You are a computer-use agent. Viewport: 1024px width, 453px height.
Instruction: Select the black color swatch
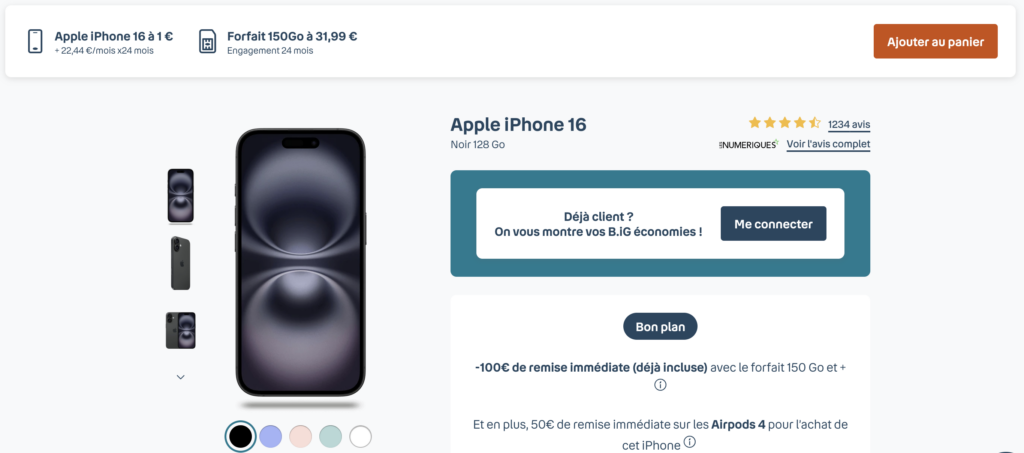240,436
